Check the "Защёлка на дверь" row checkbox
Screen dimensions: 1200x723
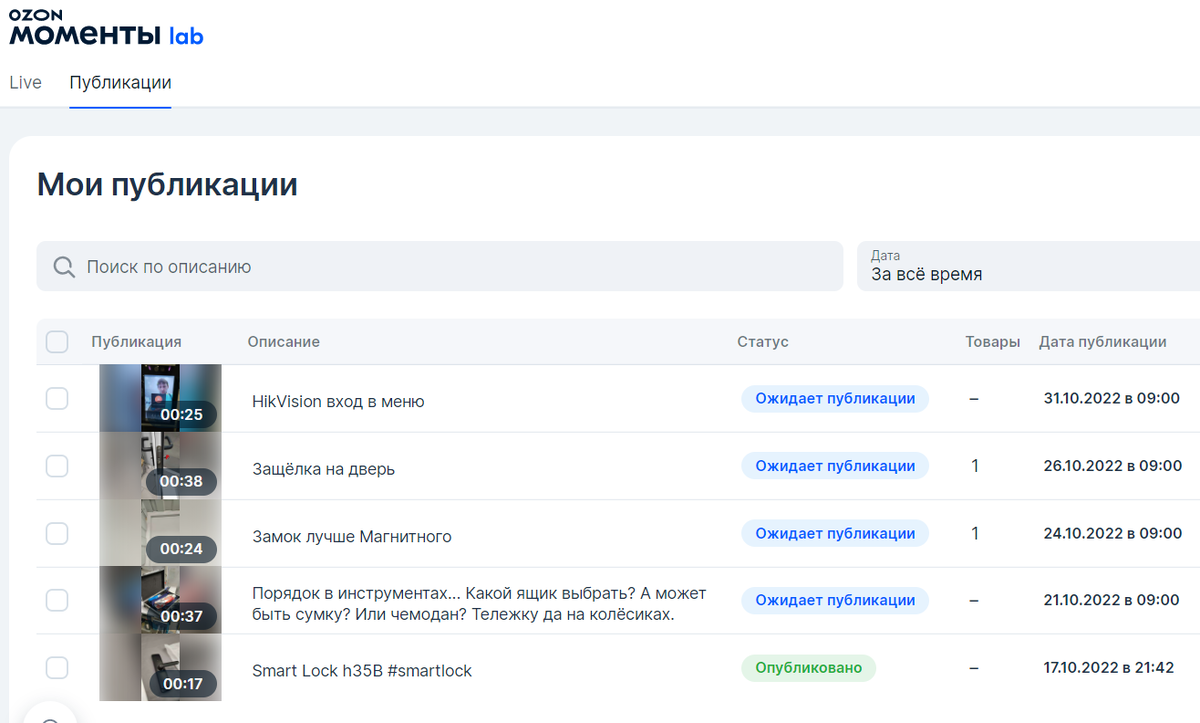[x=57, y=466]
